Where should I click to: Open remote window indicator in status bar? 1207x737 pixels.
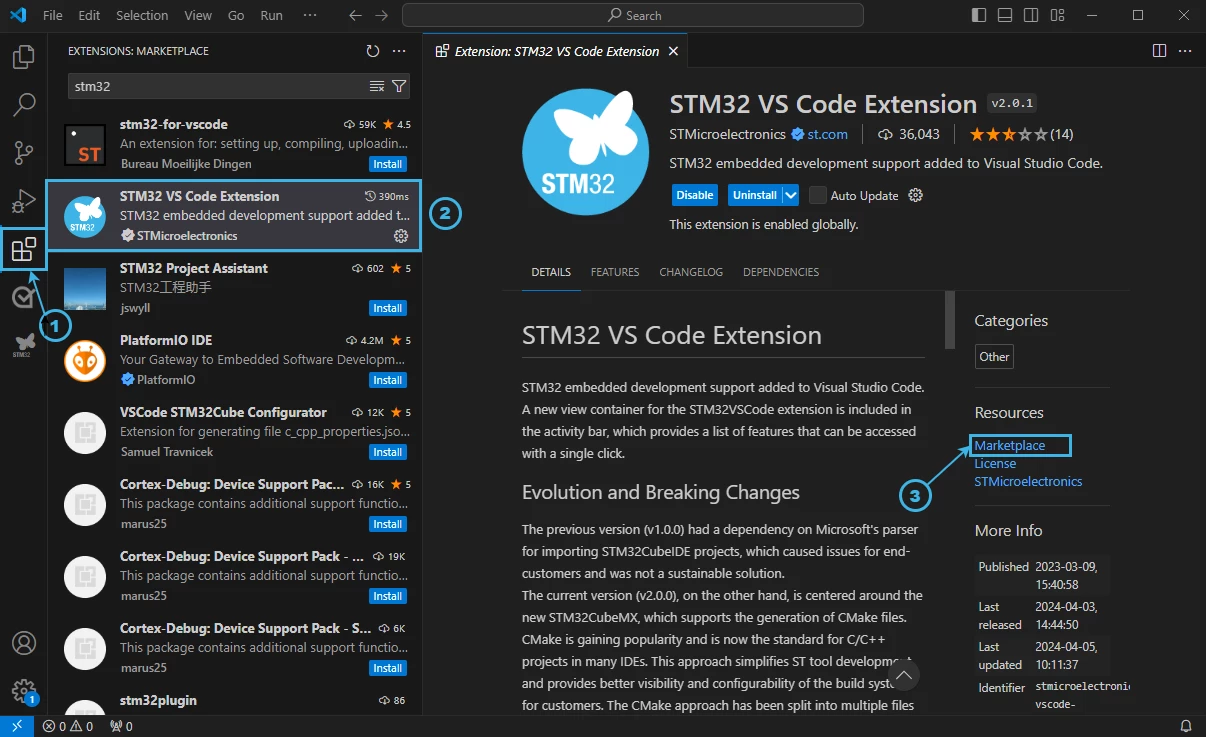pyautogui.click(x=17, y=726)
